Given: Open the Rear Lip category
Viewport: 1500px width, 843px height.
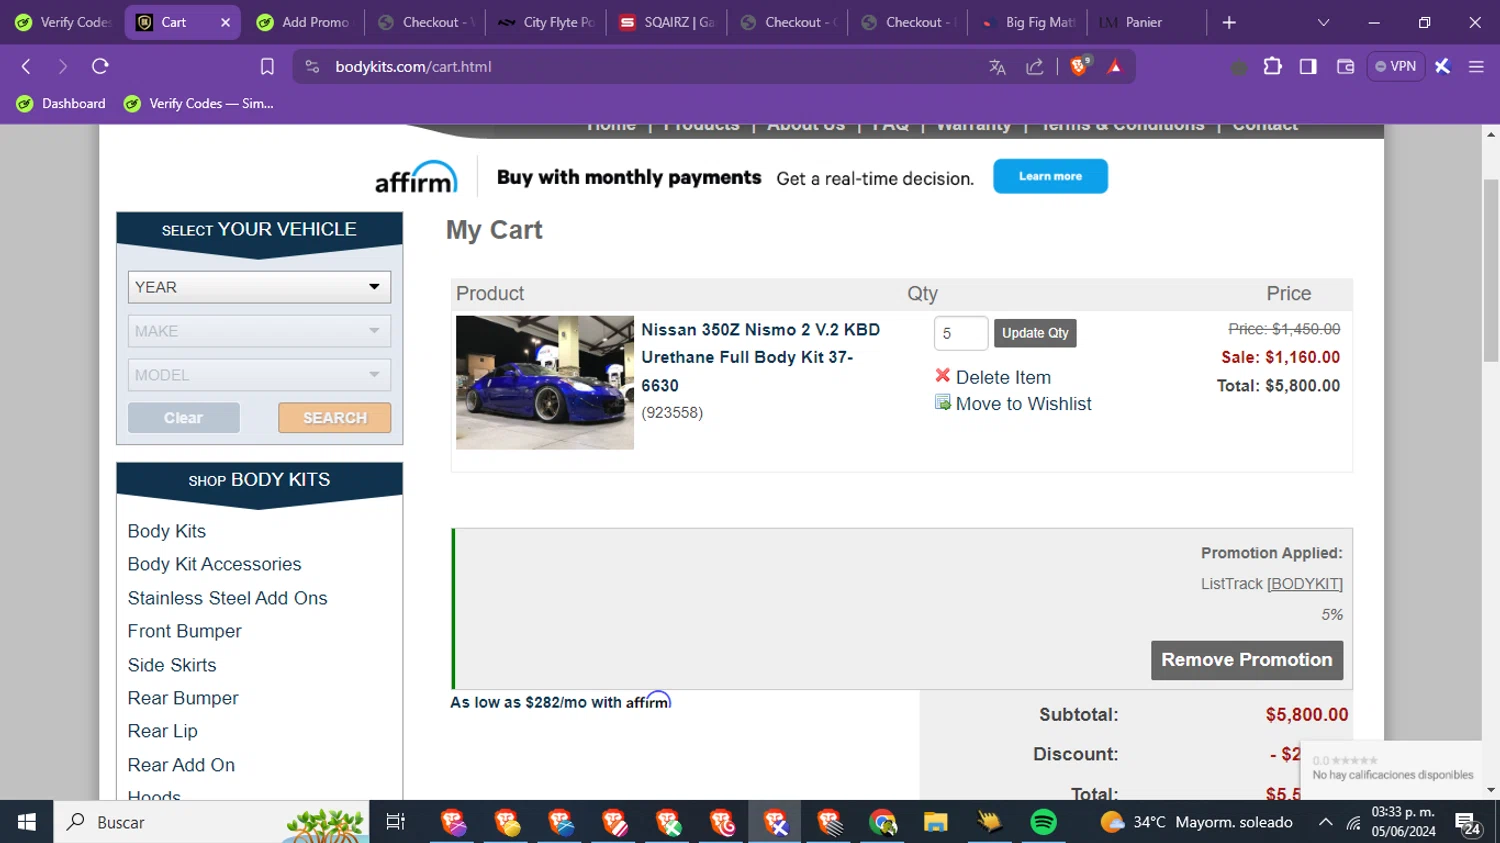Looking at the screenshot, I should pos(163,731).
